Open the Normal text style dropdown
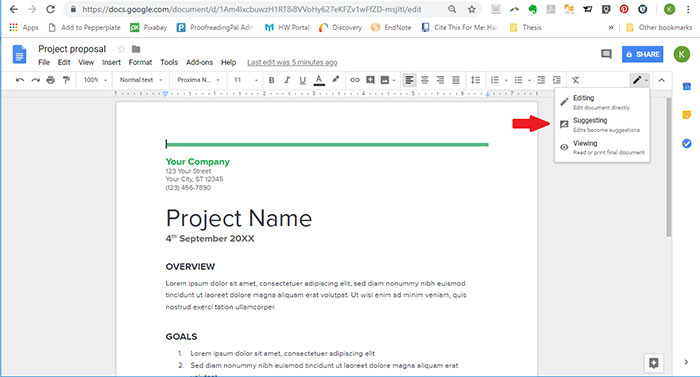The width and height of the screenshot is (700, 377). tap(141, 80)
